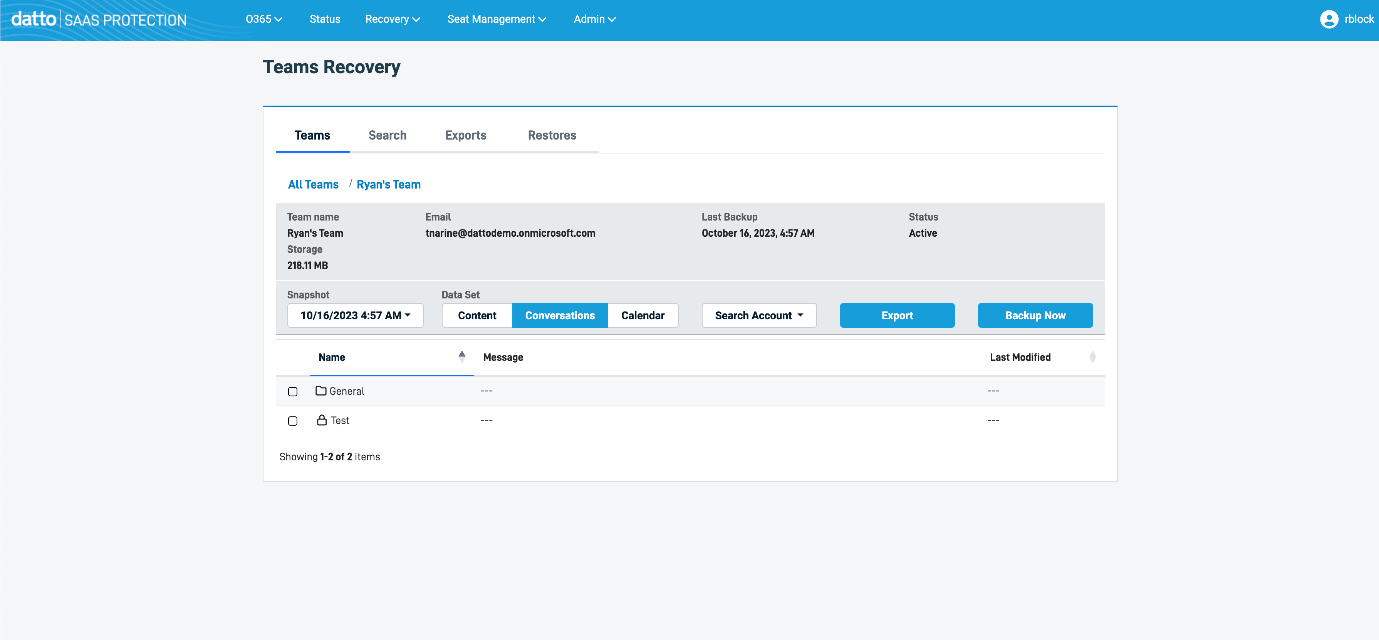Select the Calendar data set

(x=643, y=315)
